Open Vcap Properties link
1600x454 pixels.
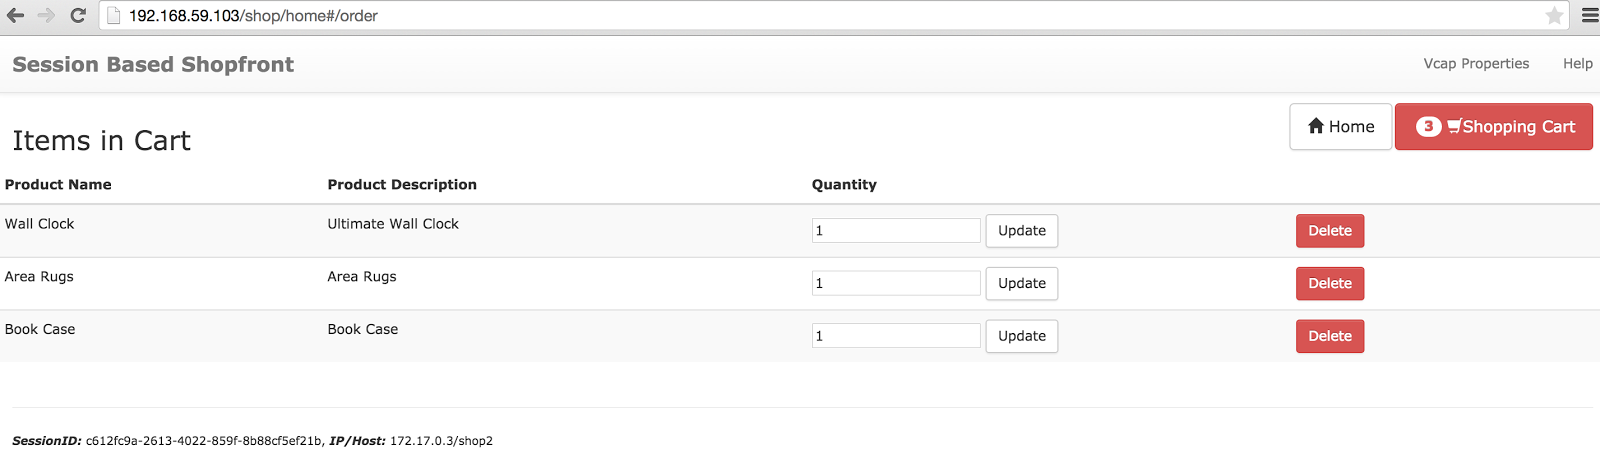coord(1476,64)
